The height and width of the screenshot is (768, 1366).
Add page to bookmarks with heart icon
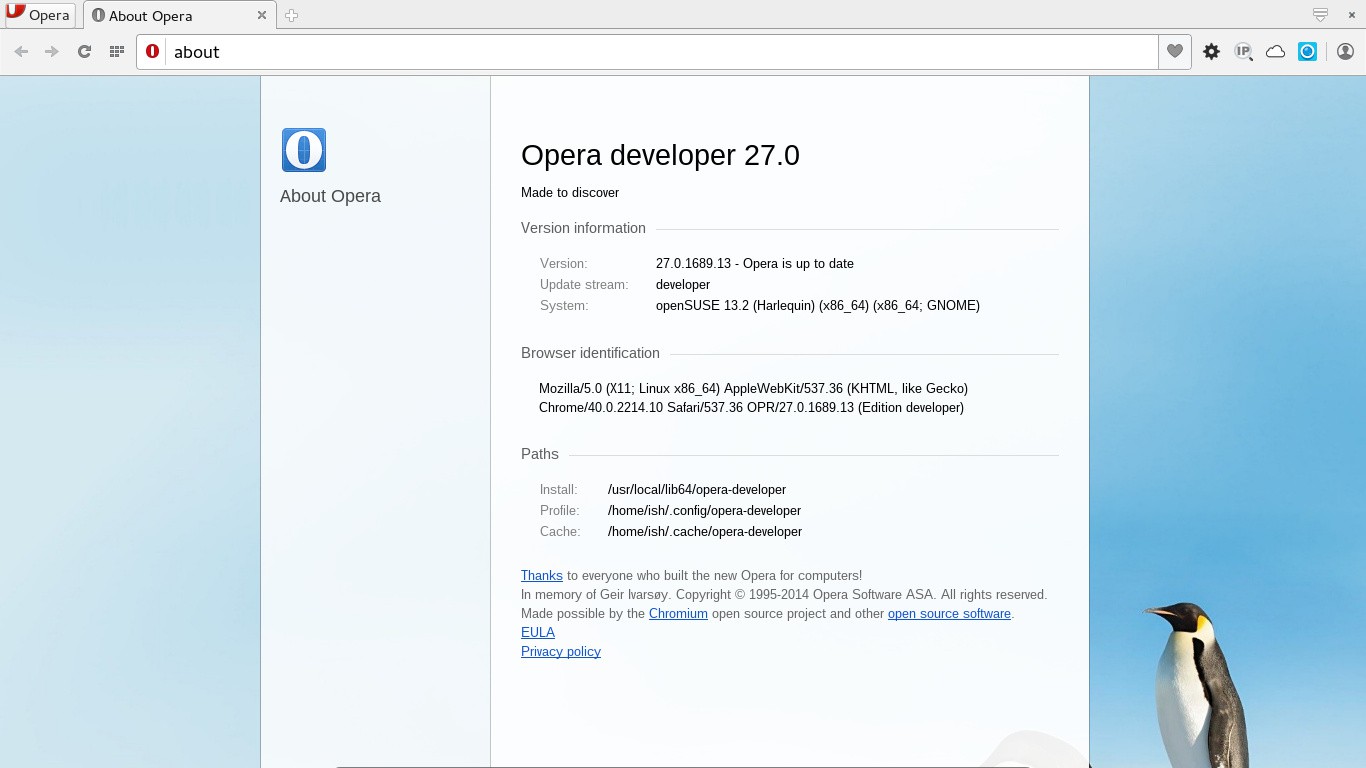click(x=1175, y=52)
